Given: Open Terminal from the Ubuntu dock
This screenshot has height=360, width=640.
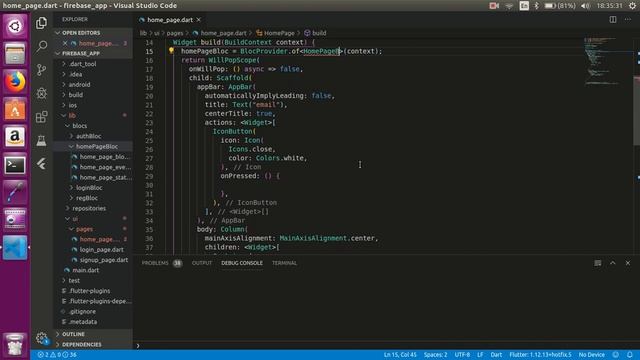Looking at the screenshot, I should pos(15,165).
